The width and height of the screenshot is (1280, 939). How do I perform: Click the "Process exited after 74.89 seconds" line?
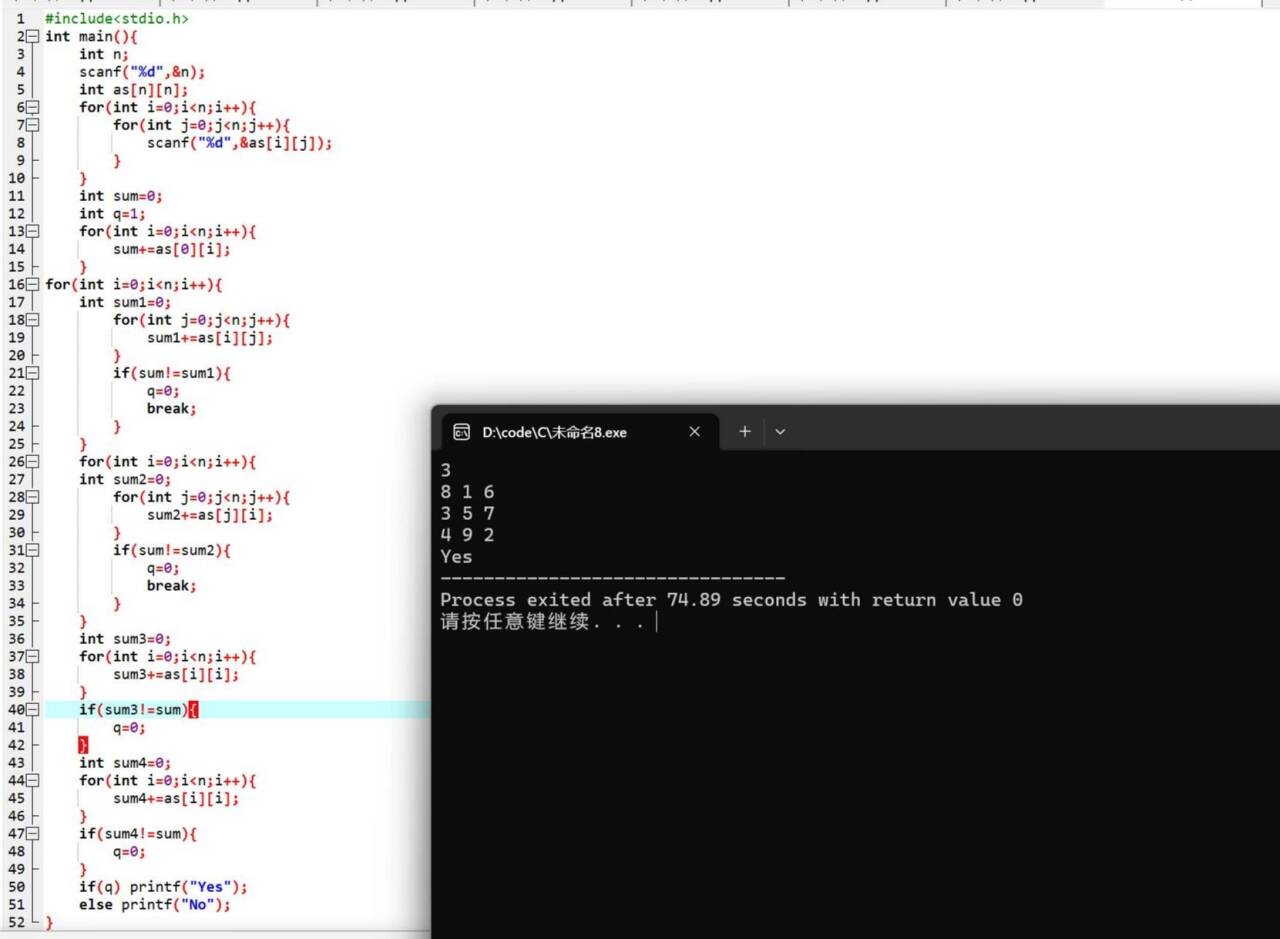[731, 600]
